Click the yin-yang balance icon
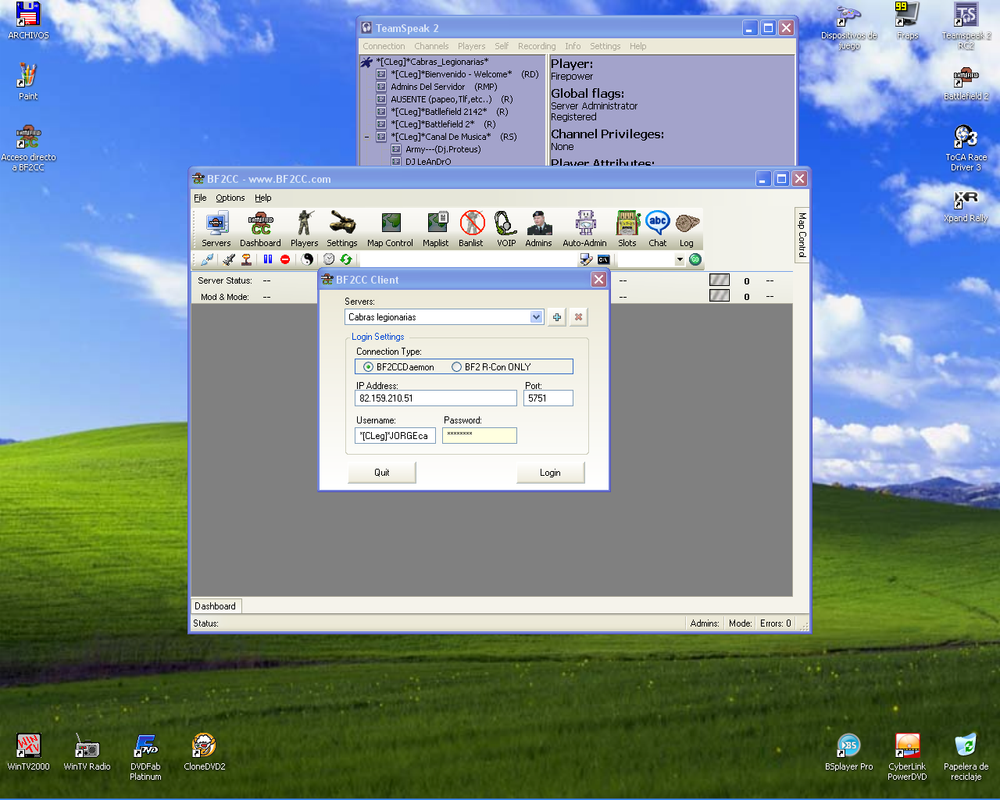 (x=307, y=260)
